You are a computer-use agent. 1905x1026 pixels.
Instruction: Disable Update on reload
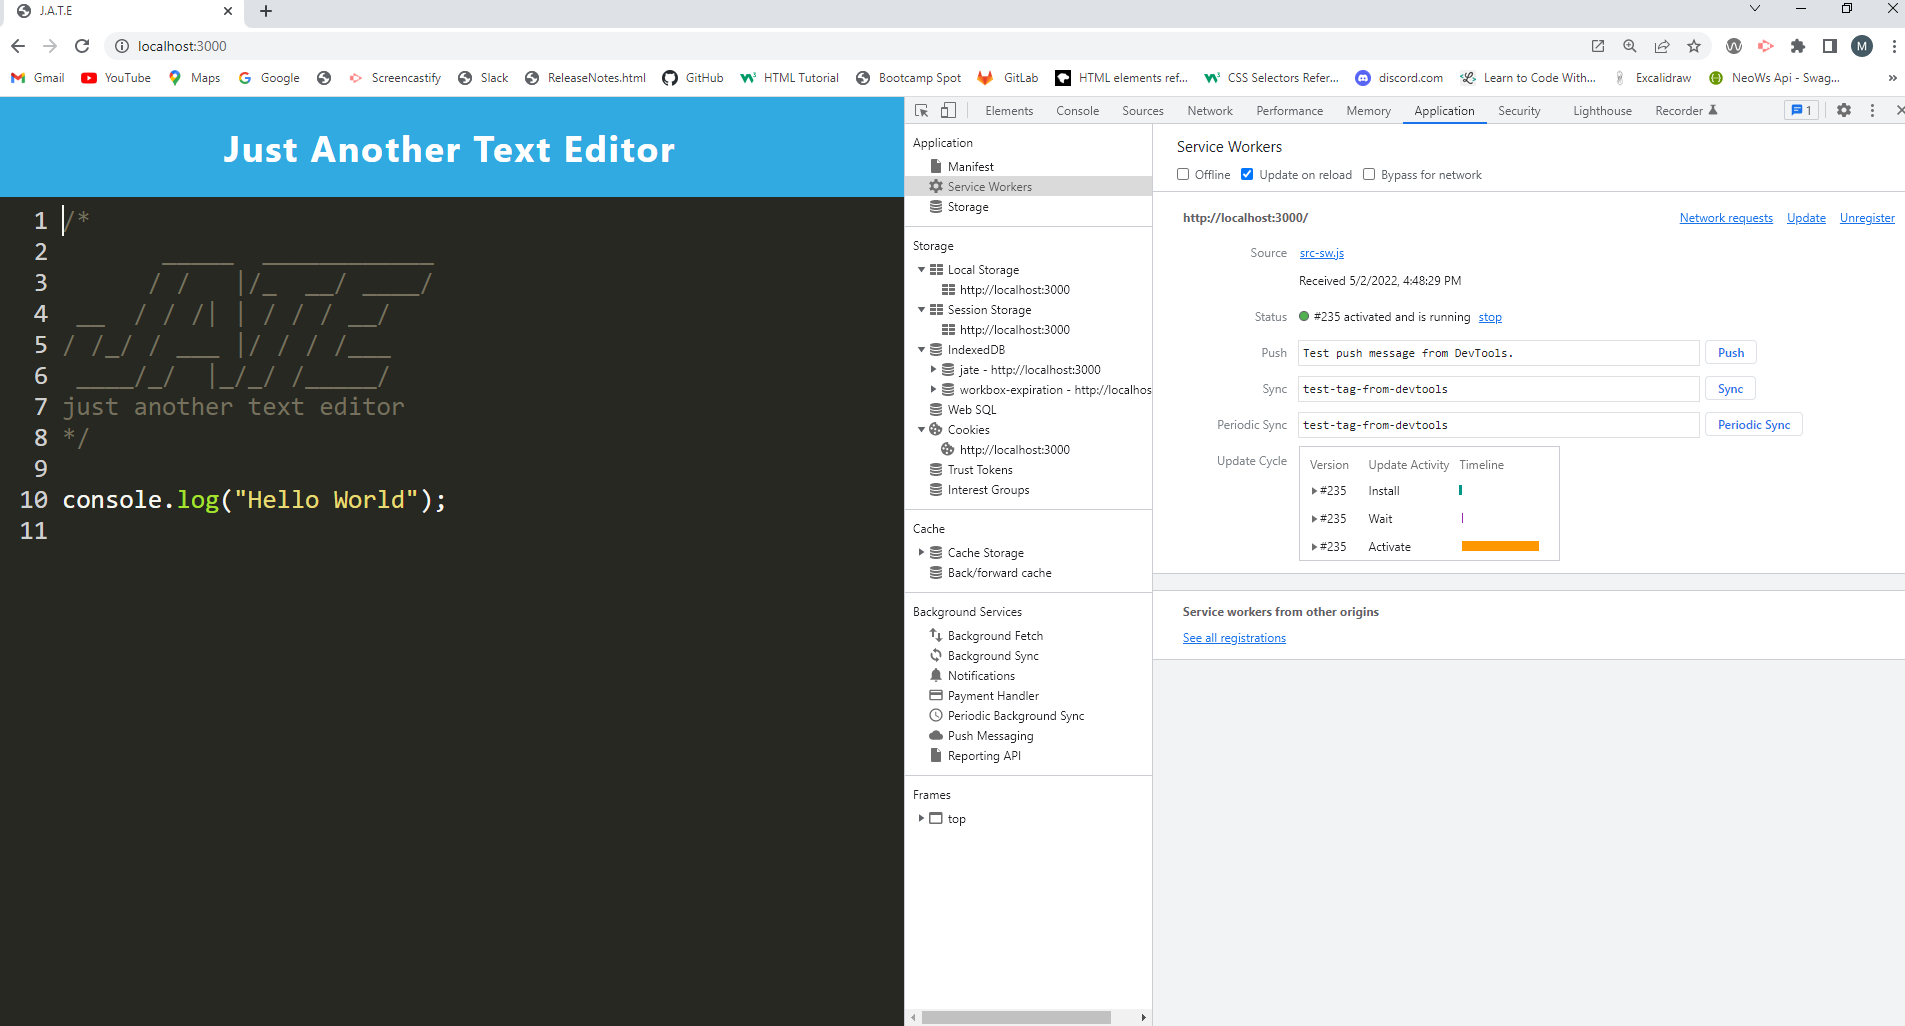1246,174
